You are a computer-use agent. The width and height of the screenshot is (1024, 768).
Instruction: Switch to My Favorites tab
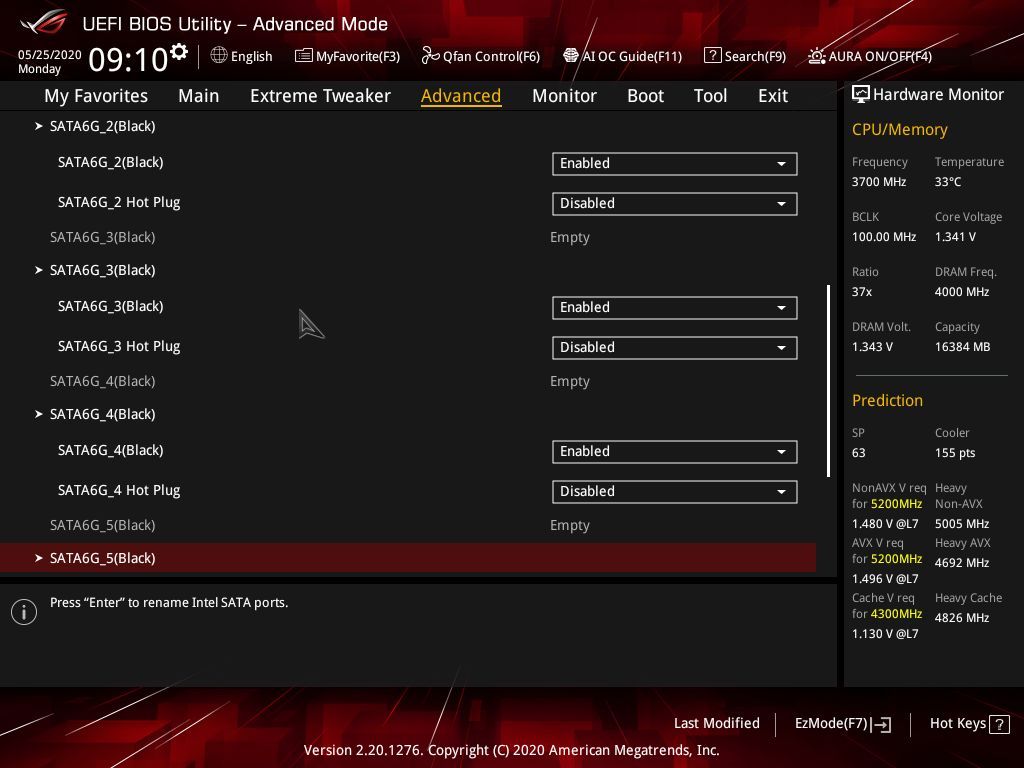pyautogui.click(x=96, y=95)
